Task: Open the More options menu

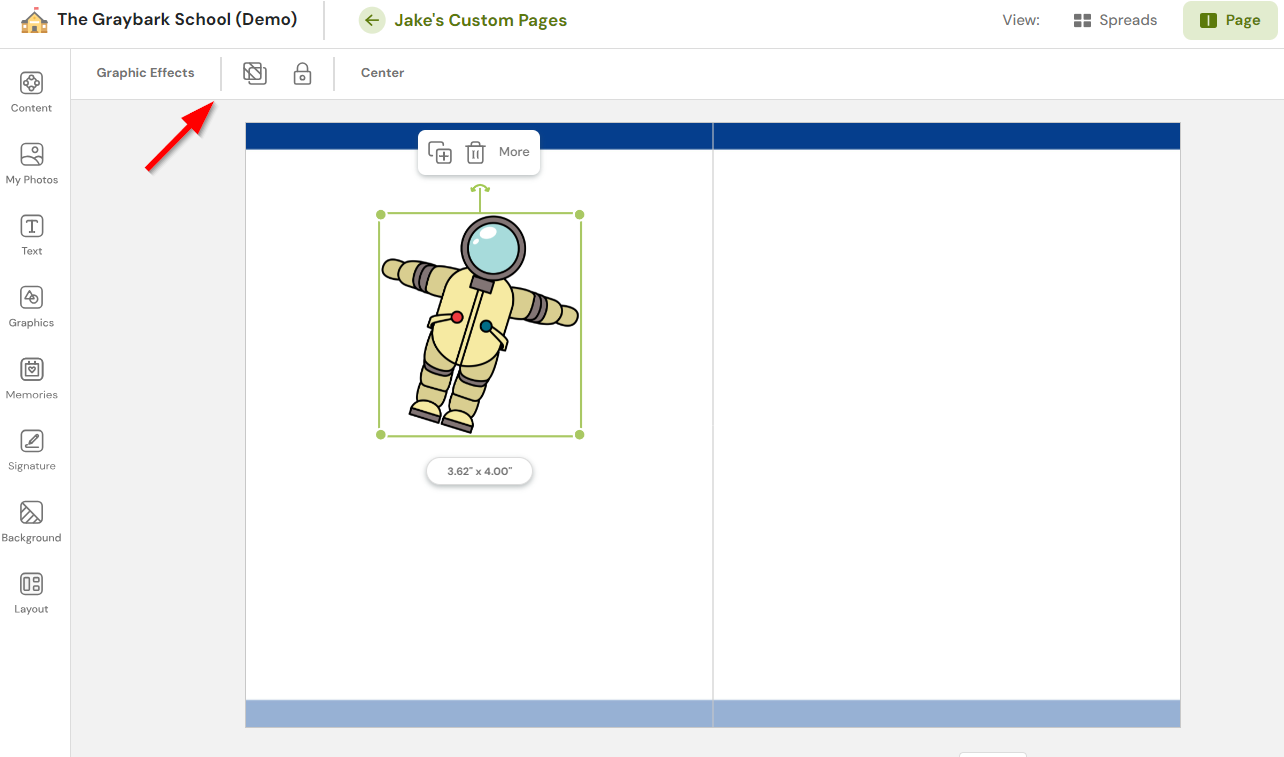Action: (x=514, y=152)
